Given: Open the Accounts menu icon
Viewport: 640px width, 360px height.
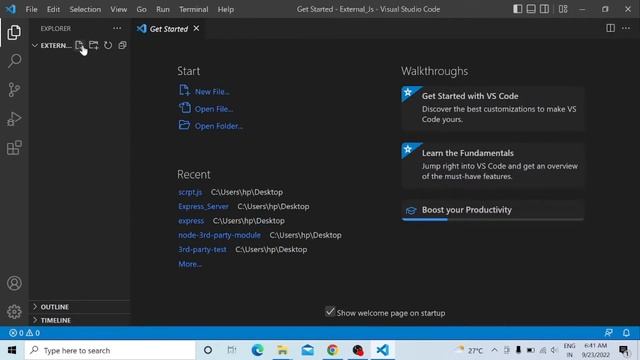Looking at the screenshot, I should pos(14,283).
